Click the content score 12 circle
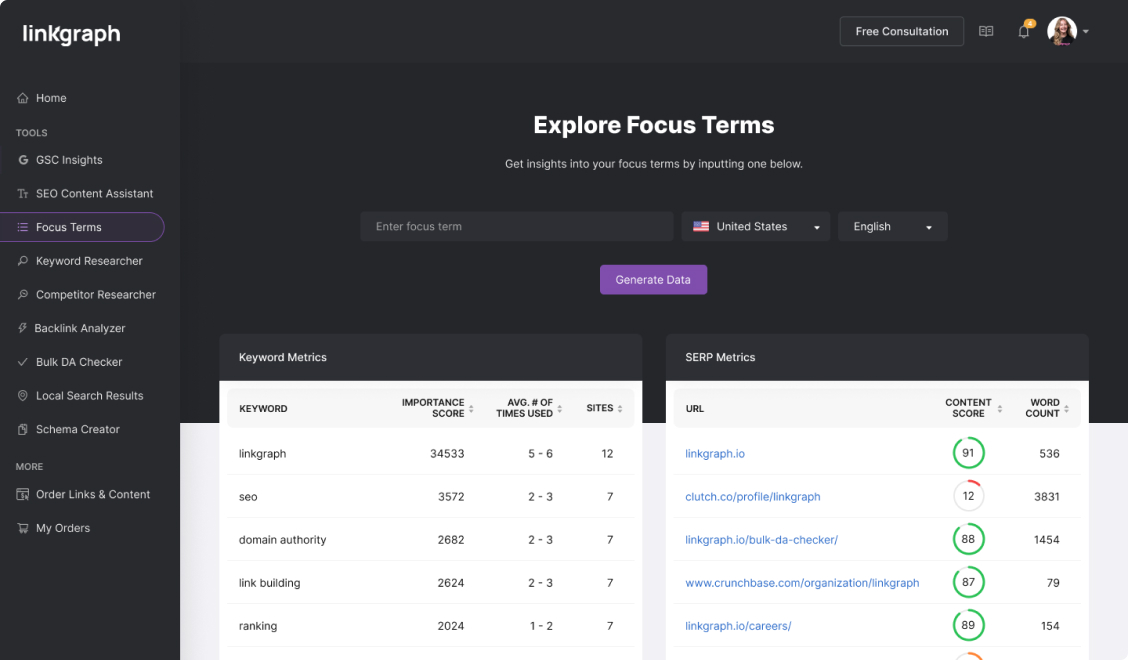 tap(968, 496)
